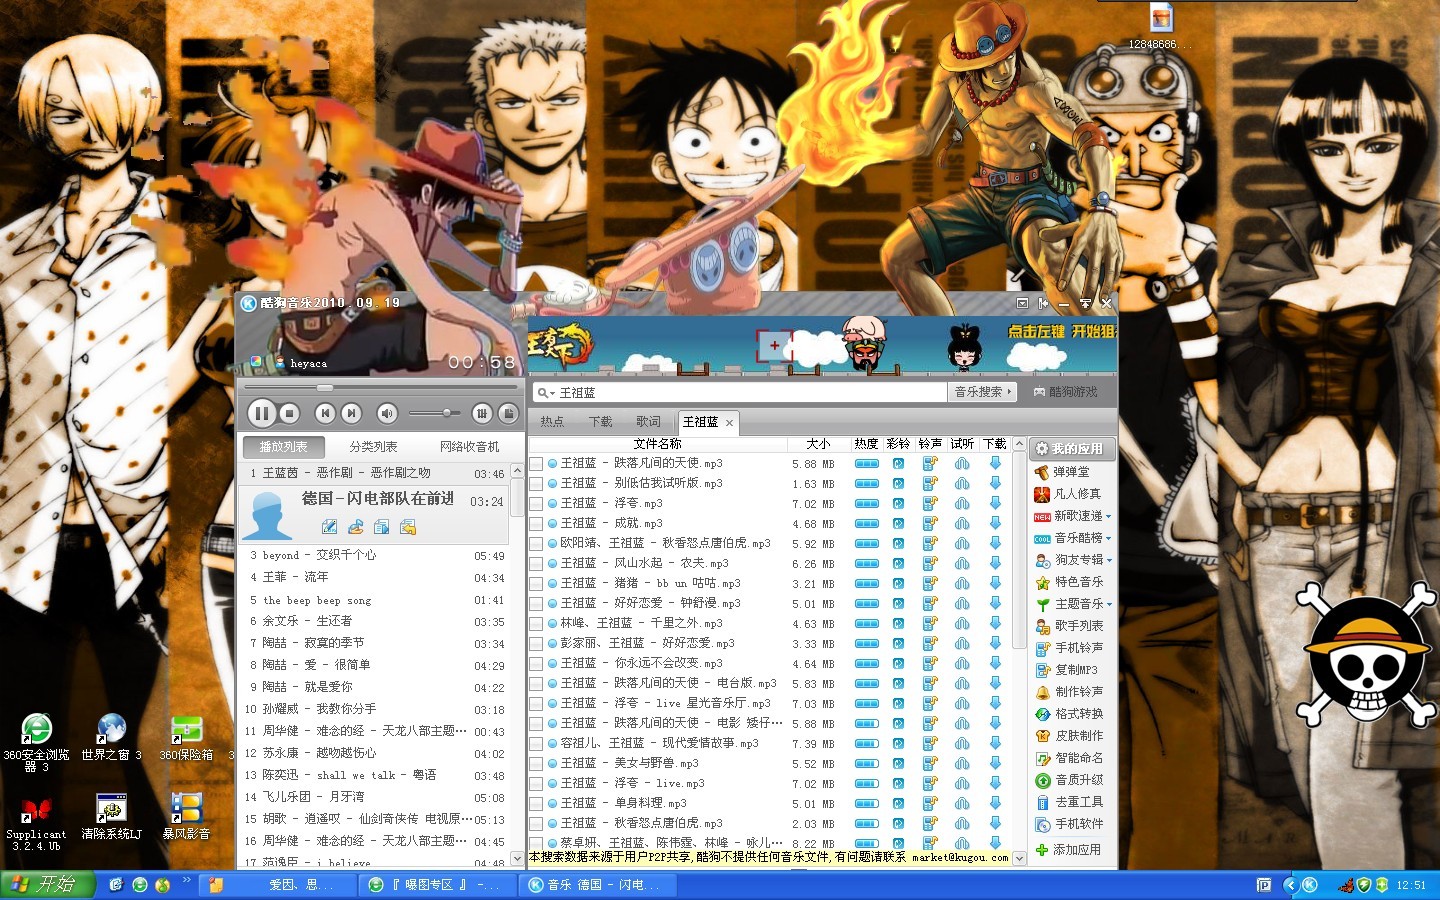Open 凡人修真 app in sidebar
The height and width of the screenshot is (900, 1440).
tap(1067, 494)
